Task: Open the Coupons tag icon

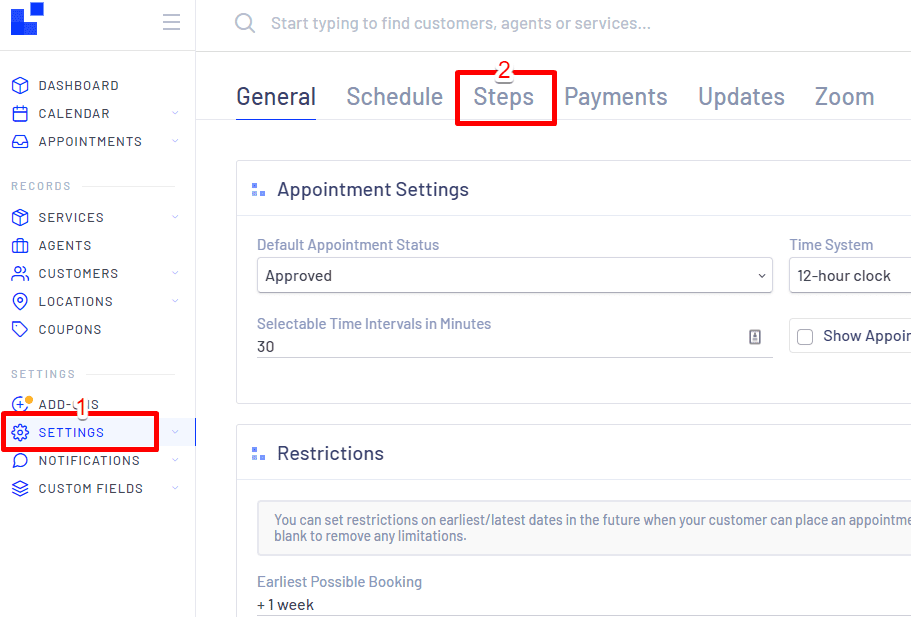Action: [22, 329]
